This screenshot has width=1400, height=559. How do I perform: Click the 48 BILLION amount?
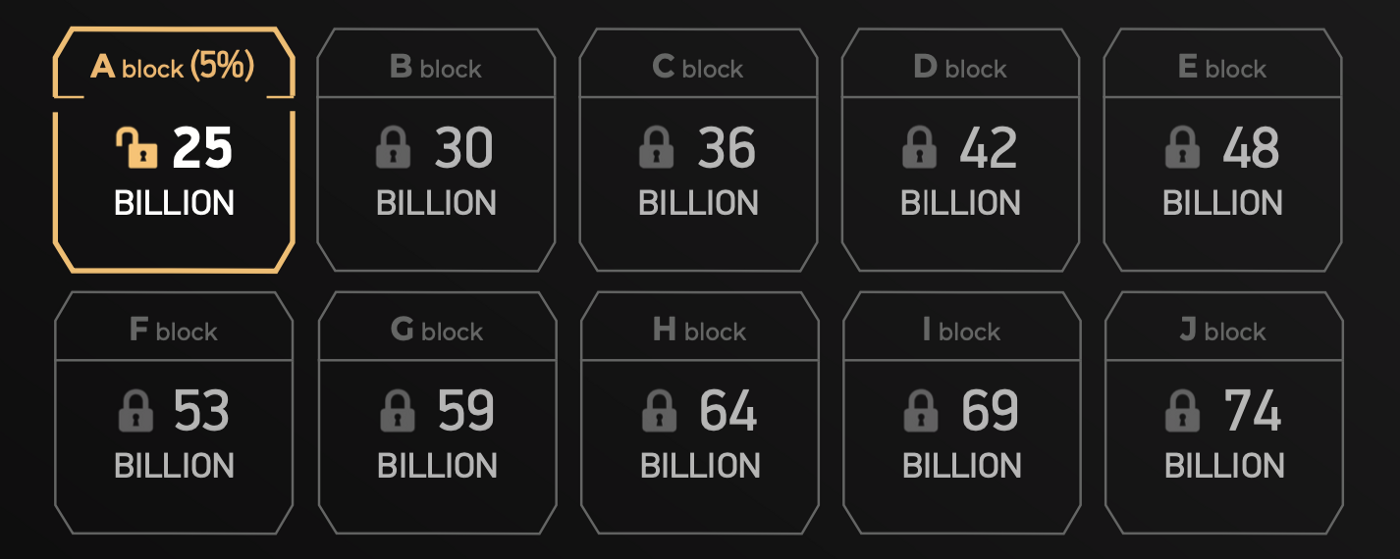(1223, 175)
